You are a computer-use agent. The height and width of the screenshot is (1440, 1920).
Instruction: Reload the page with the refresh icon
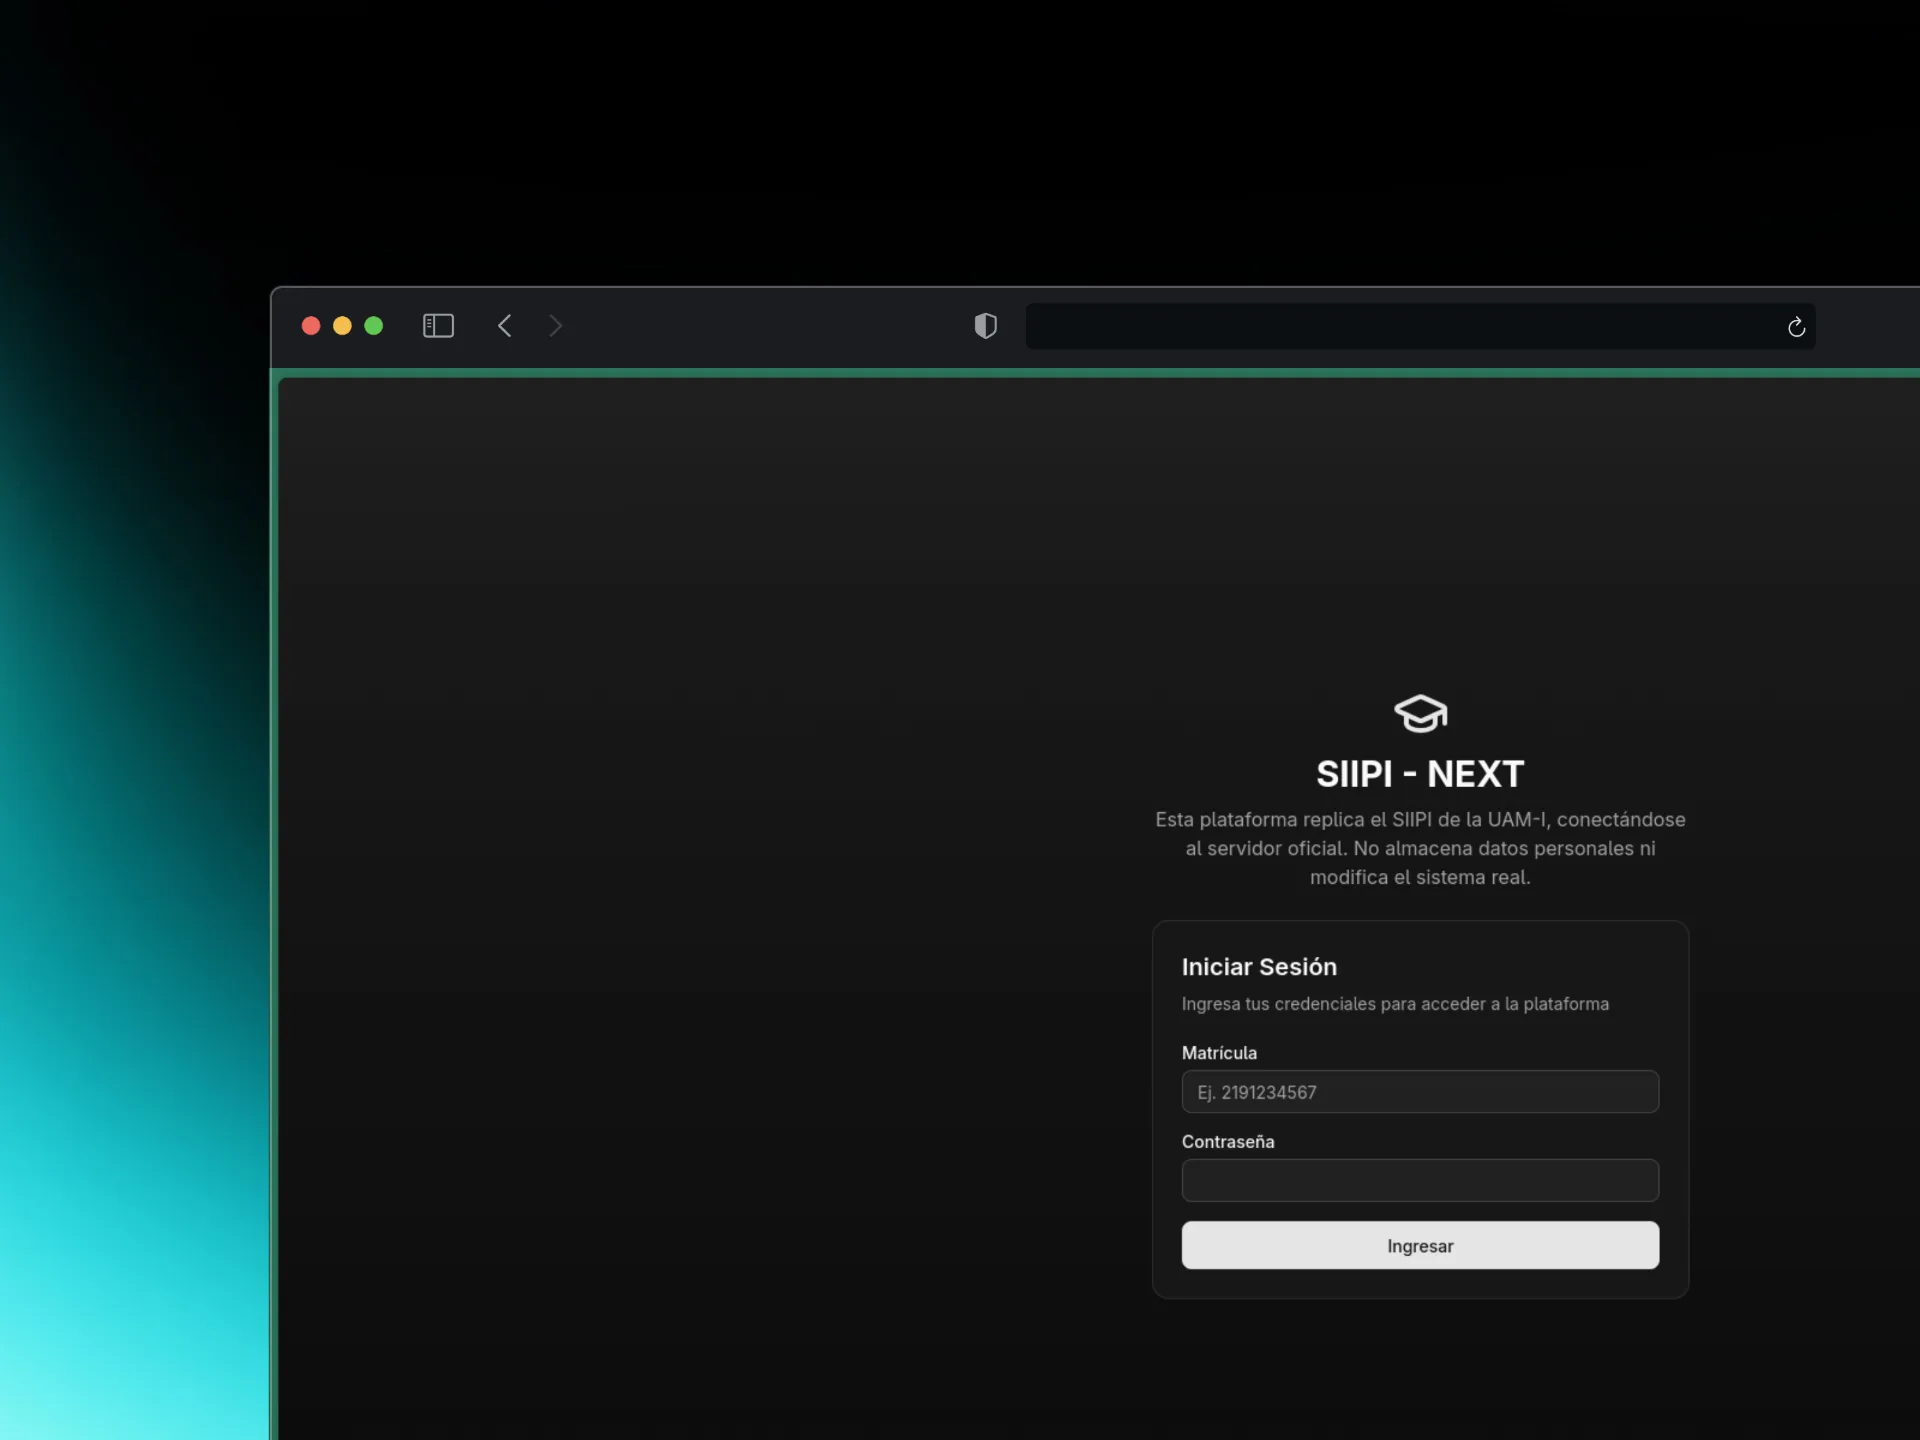pyautogui.click(x=1796, y=327)
